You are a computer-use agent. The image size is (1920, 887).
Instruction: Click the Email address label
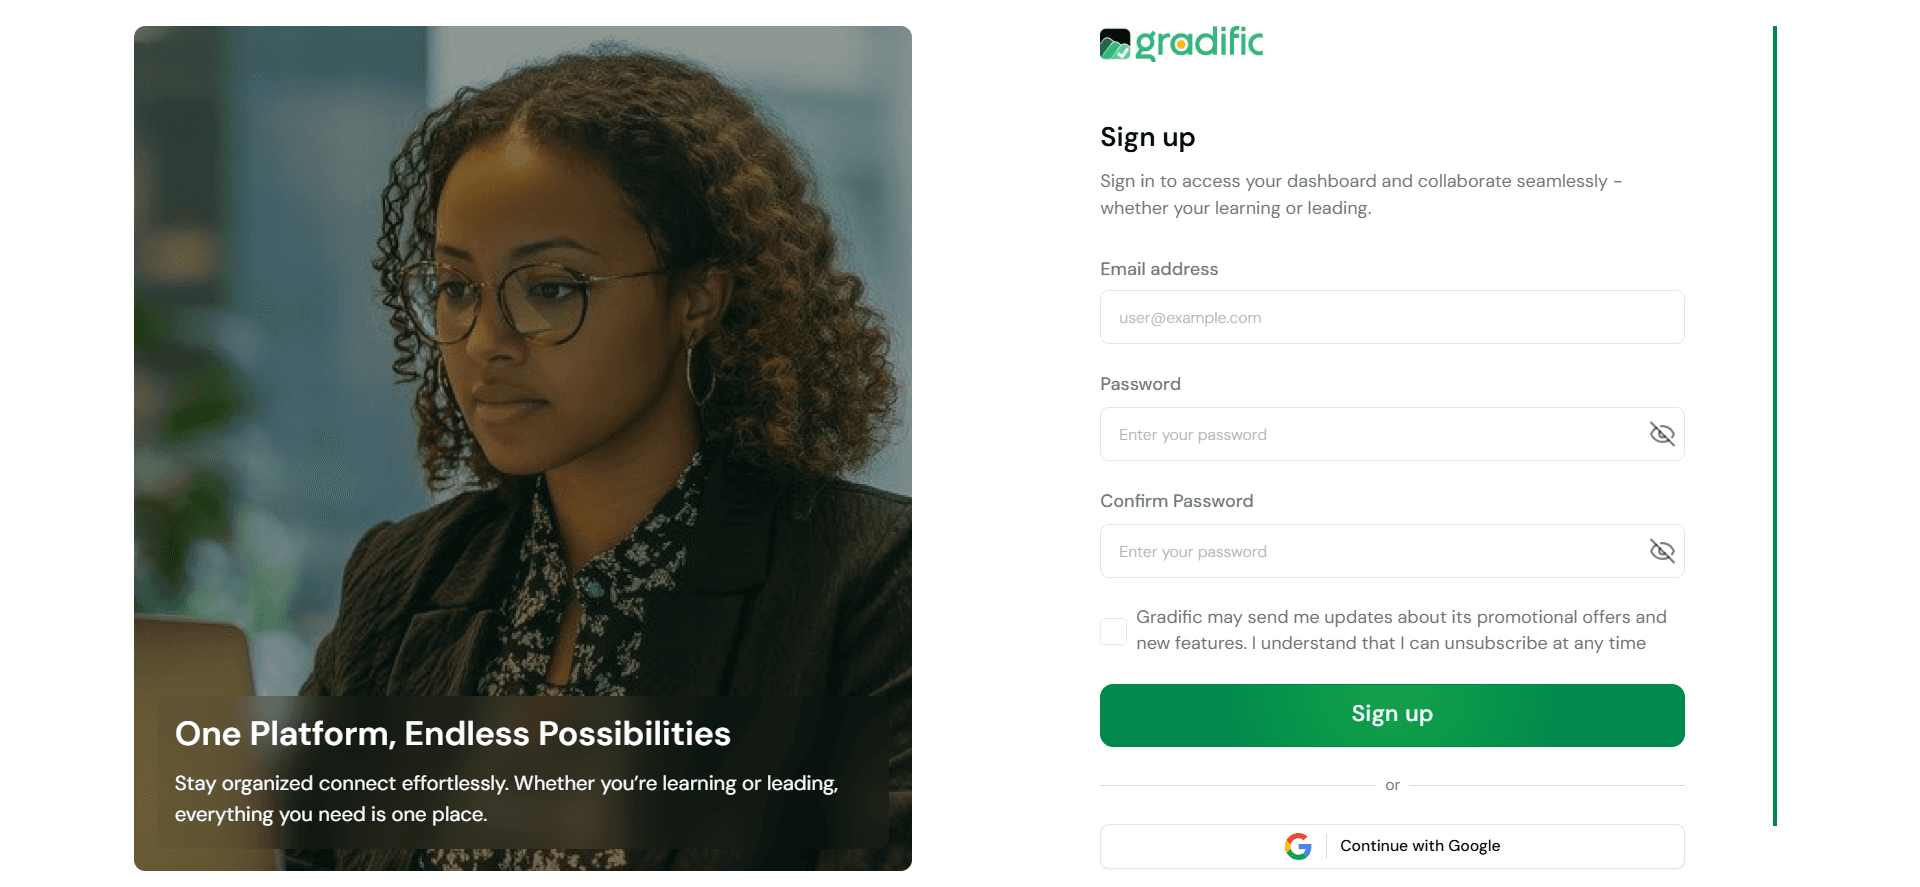(1159, 269)
